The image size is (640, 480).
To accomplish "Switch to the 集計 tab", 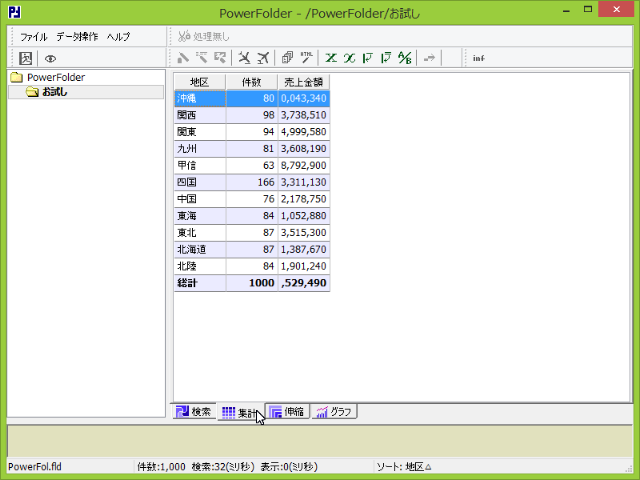I will [x=240, y=412].
